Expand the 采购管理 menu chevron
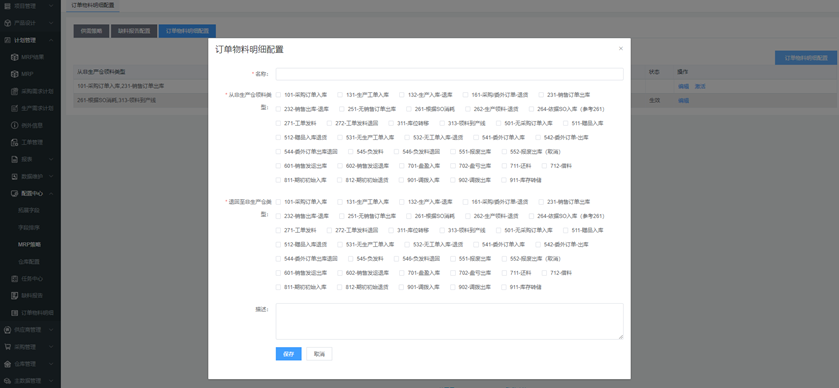Image resolution: width=839 pixels, height=388 pixels. [x=50, y=347]
